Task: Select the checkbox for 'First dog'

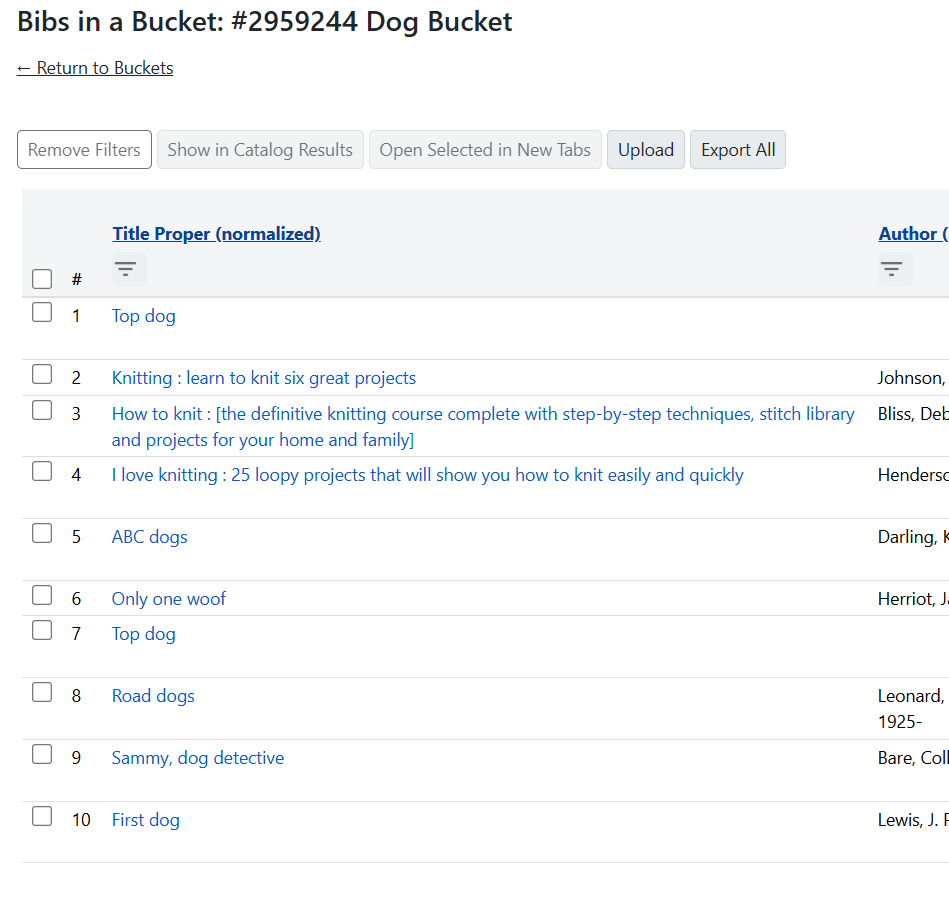Action: click(x=42, y=816)
